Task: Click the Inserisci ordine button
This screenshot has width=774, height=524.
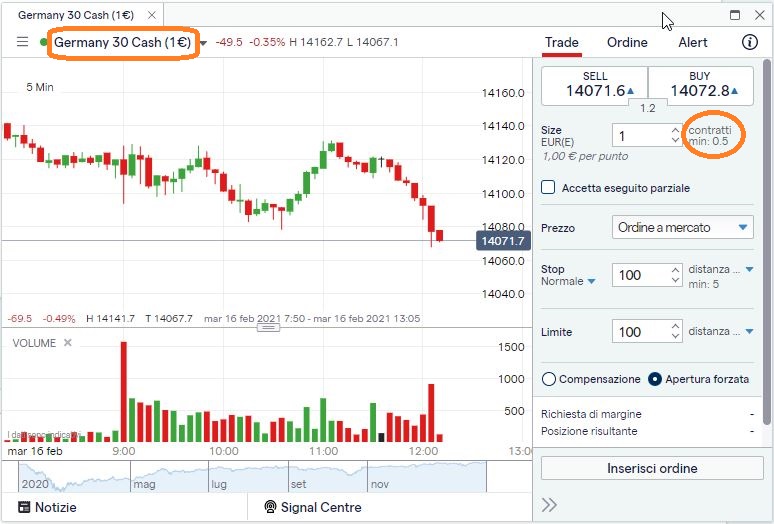Action: click(652, 468)
